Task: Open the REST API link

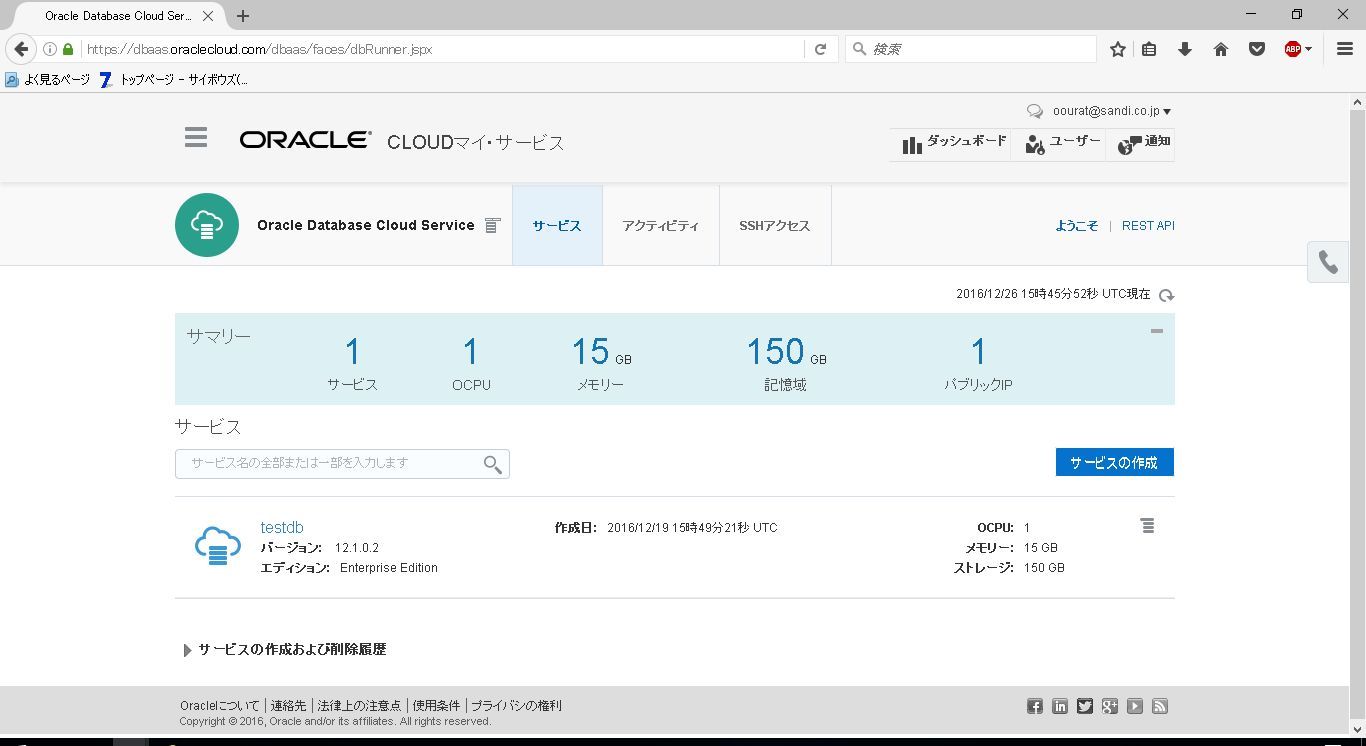Action: (1148, 226)
